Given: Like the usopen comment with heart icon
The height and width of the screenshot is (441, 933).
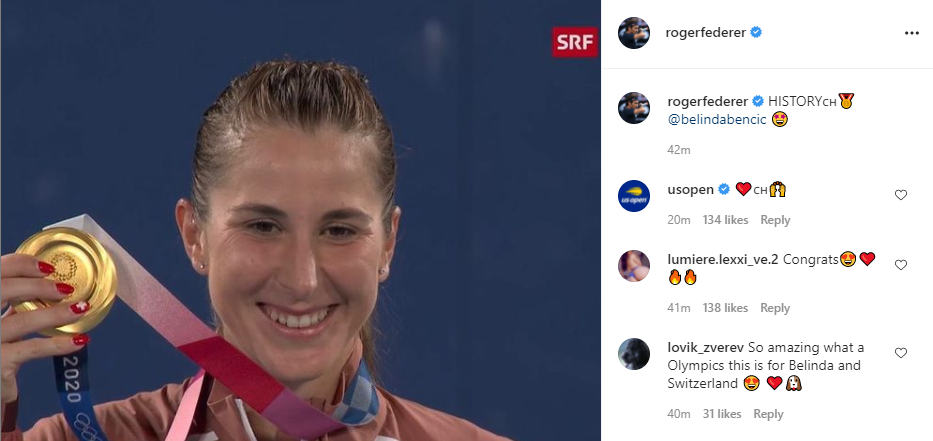Looking at the screenshot, I should point(901,195).
